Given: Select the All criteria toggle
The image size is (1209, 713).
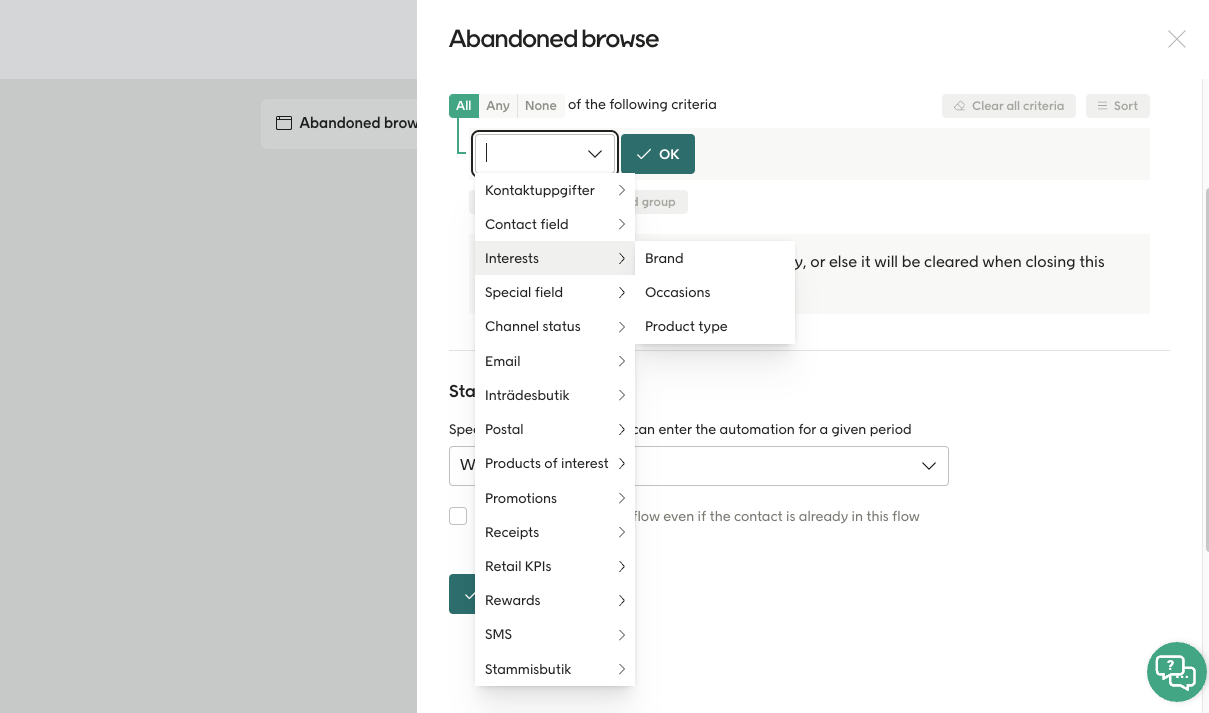Looking at the screenshot, I should click(x=463, y=105).
